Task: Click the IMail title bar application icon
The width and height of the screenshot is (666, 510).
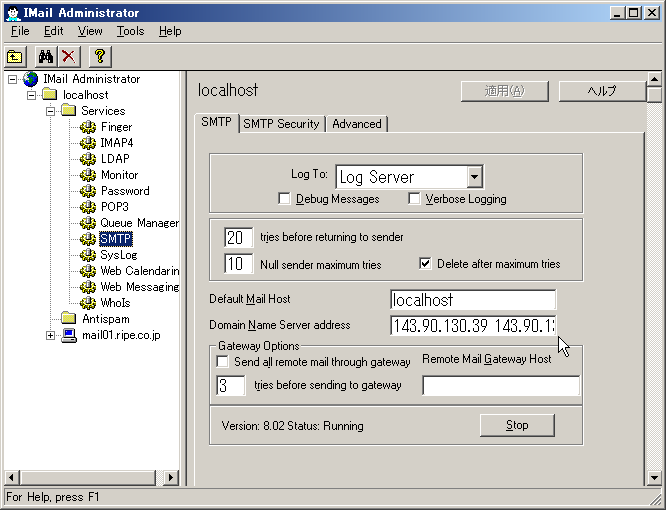Action: pyautogui.click(x=13, y=13)
